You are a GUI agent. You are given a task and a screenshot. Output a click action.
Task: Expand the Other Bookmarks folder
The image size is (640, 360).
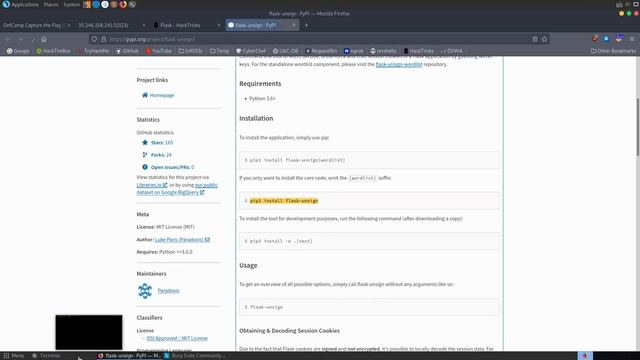point(613,51)
